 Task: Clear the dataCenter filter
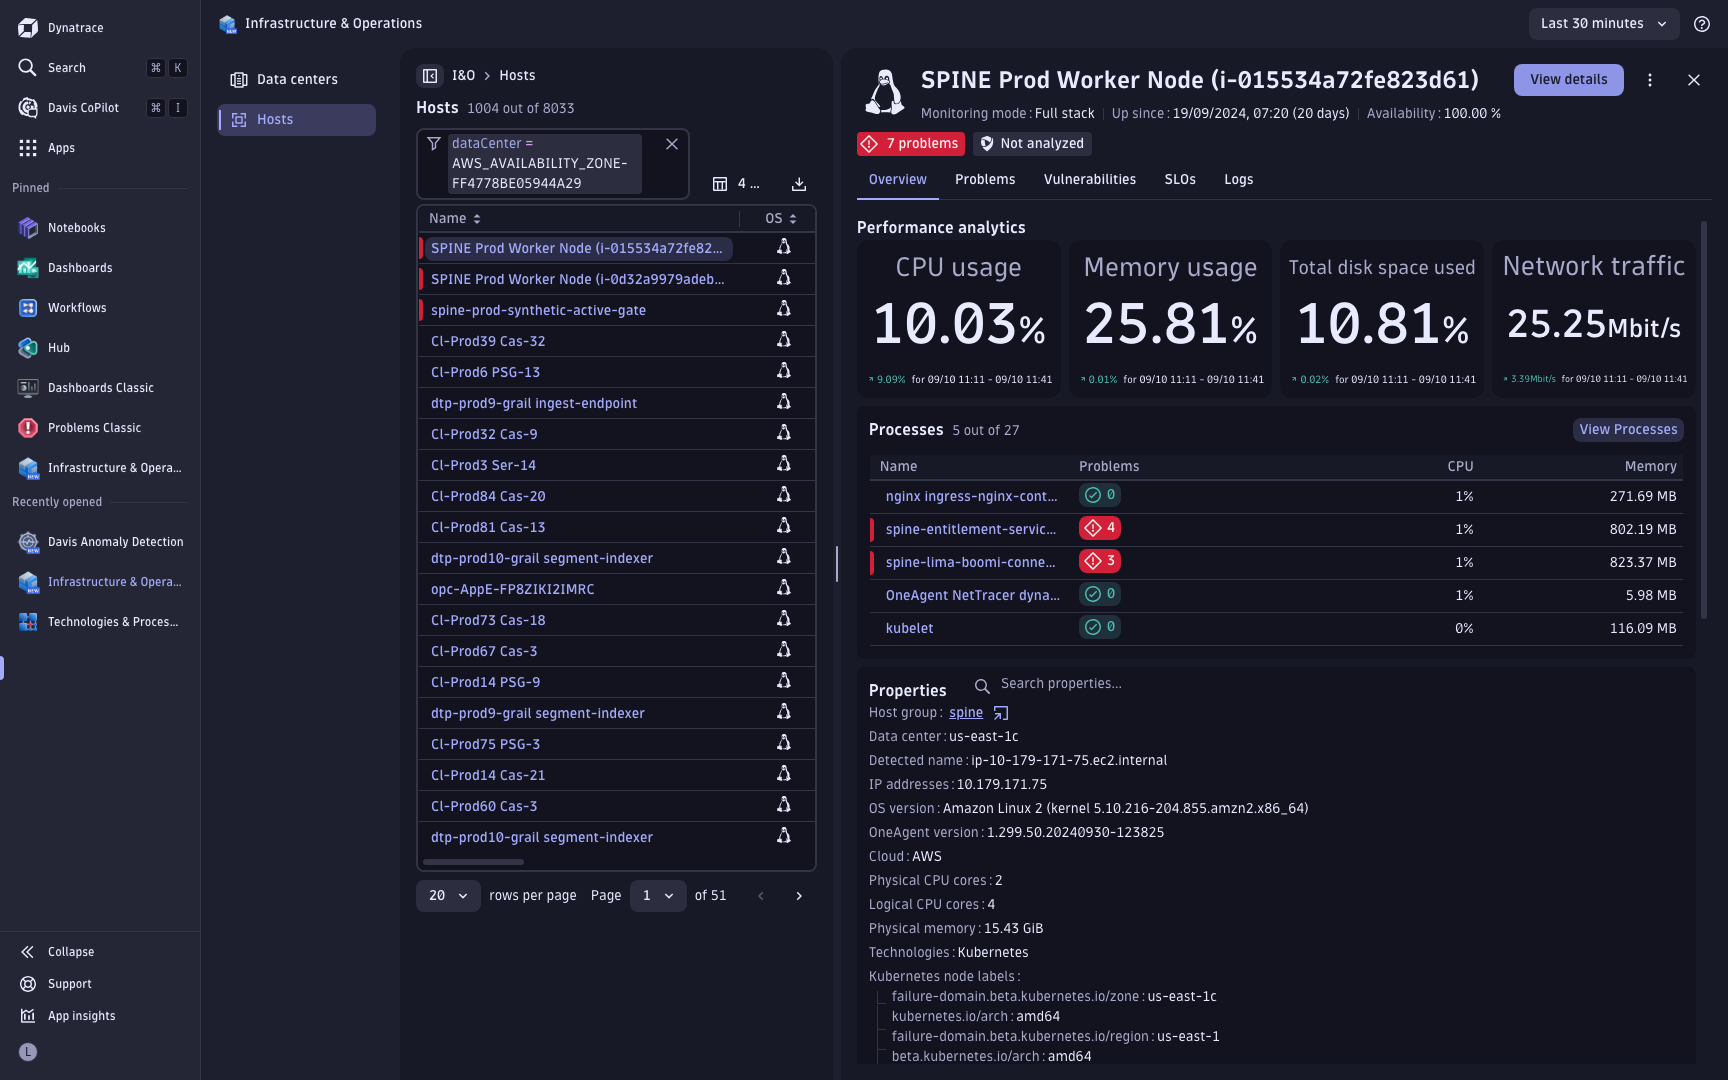tap(672, 144)
